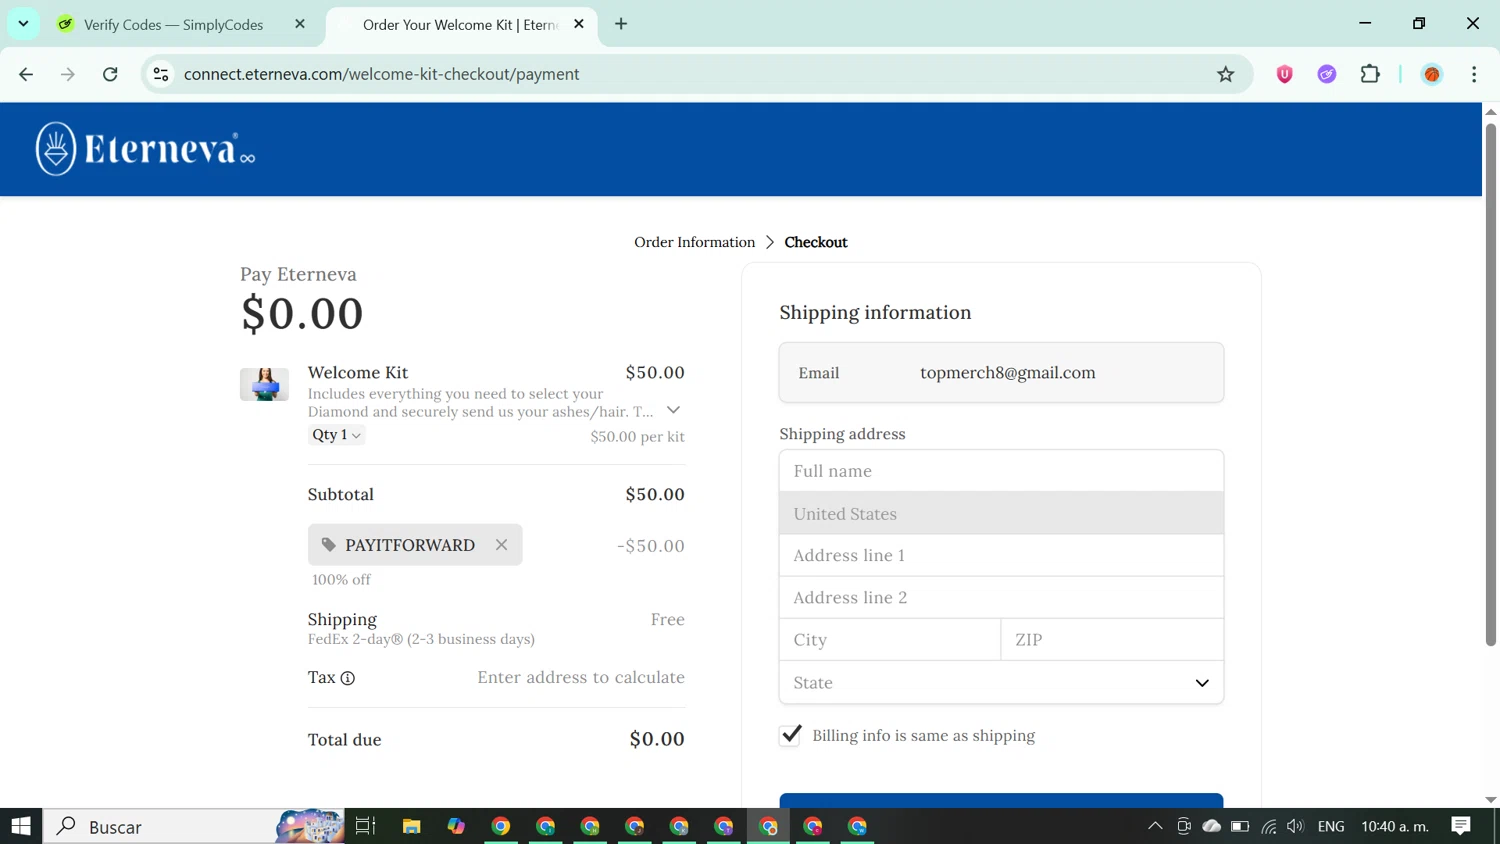The height and width of the screenshot is (844, 1500).
Task: Open the United States country selector
Action: point(1001,514)
